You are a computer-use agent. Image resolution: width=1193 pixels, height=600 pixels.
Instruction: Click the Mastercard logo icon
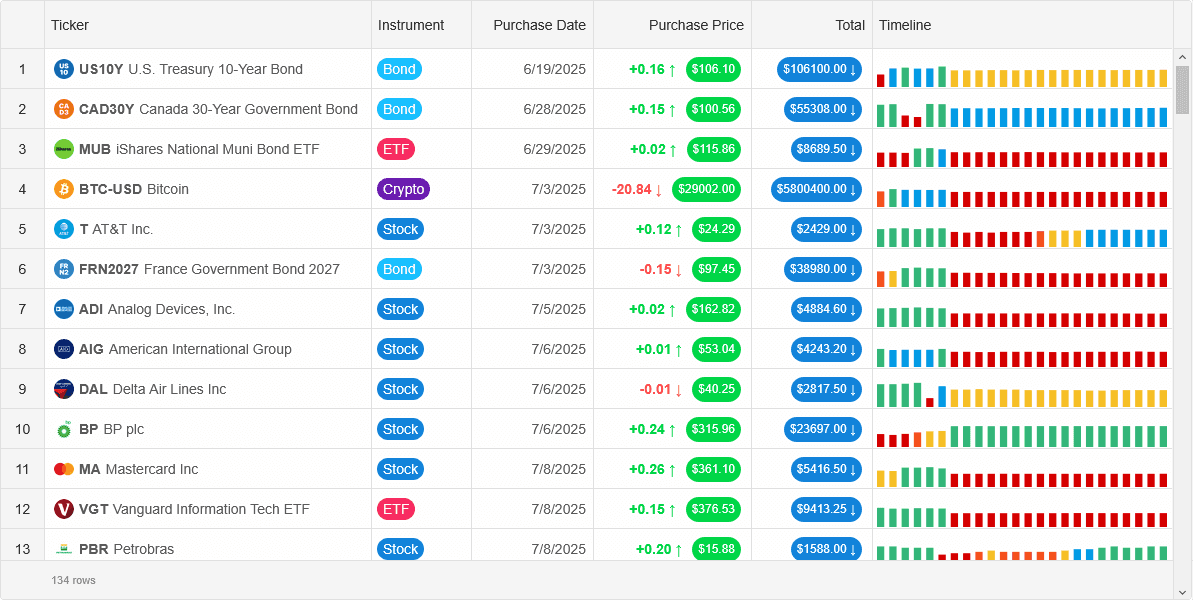64,469
